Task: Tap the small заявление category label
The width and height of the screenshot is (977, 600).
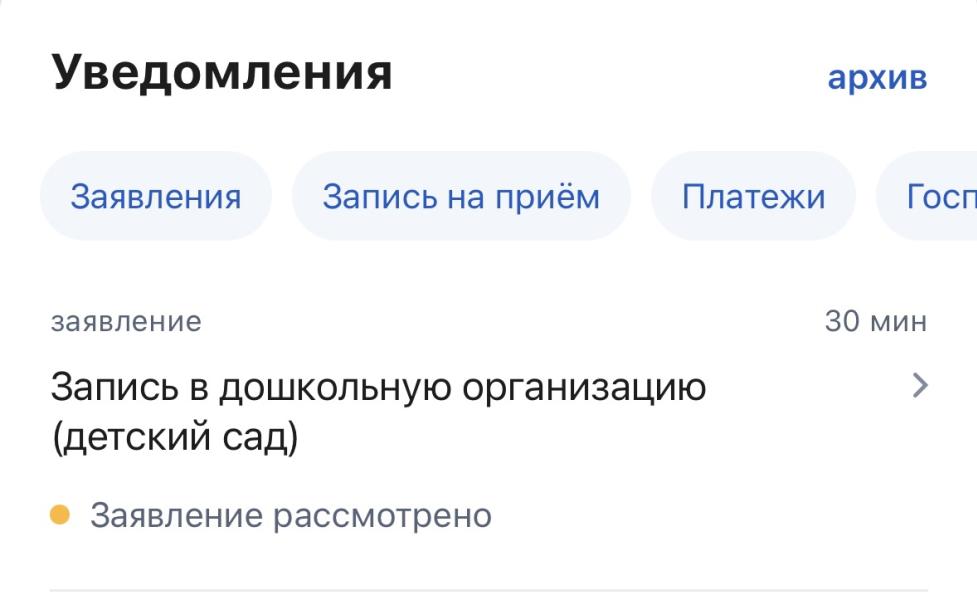Action: tap(126, 322)
